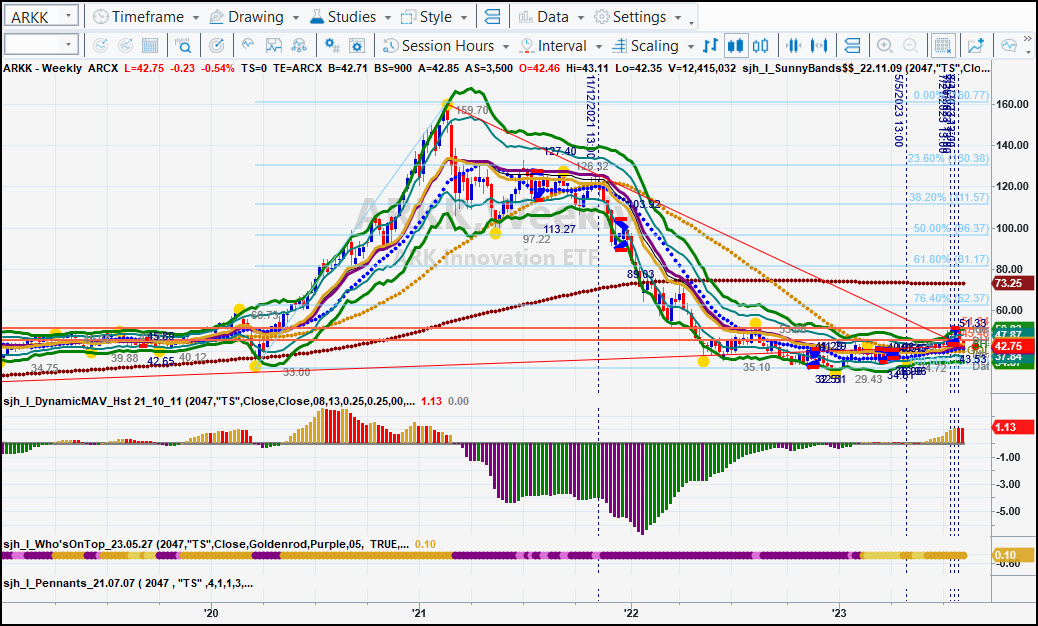Open the ARKK symbol combo box
The width and height of the screenshot is (1038, 626).
pyautogui.click(x=41, y=17)
